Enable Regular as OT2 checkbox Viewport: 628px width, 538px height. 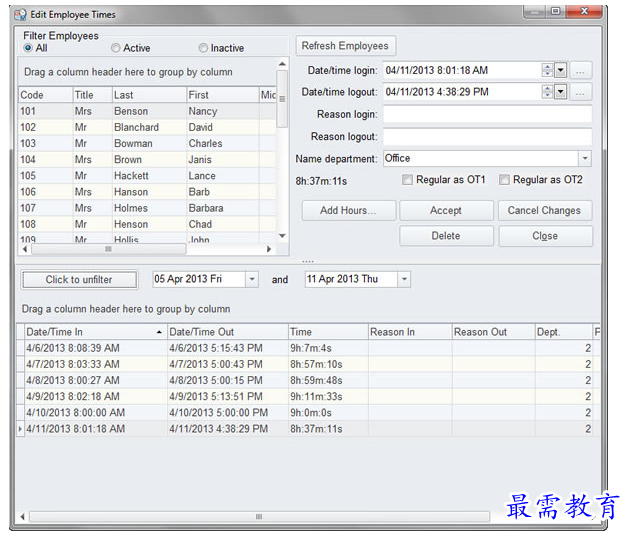[x=505, y=180]
